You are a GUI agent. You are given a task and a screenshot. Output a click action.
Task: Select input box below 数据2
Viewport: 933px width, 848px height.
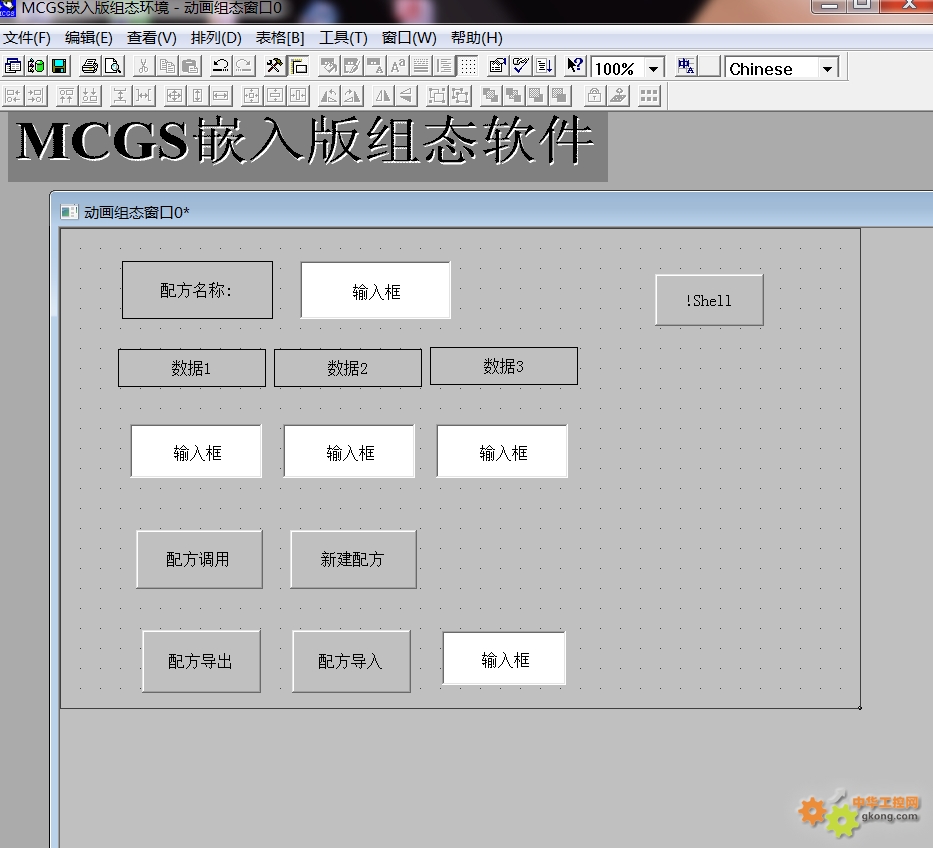coord(349,451)
